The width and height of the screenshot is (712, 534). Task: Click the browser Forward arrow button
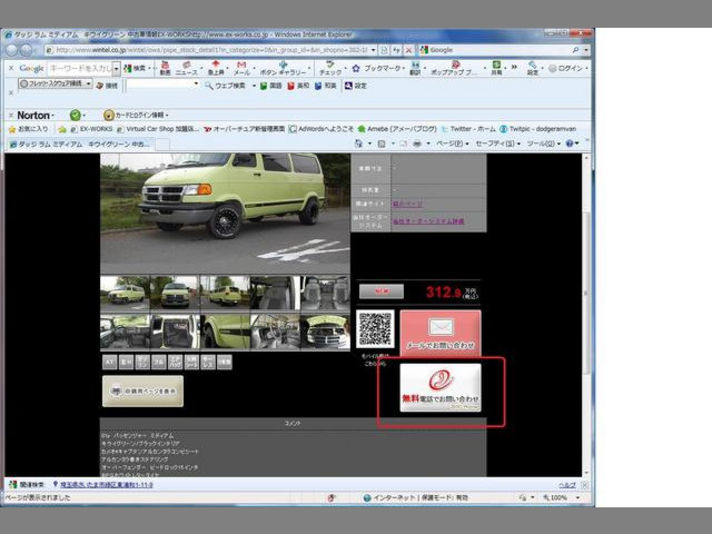click(27, 50)
